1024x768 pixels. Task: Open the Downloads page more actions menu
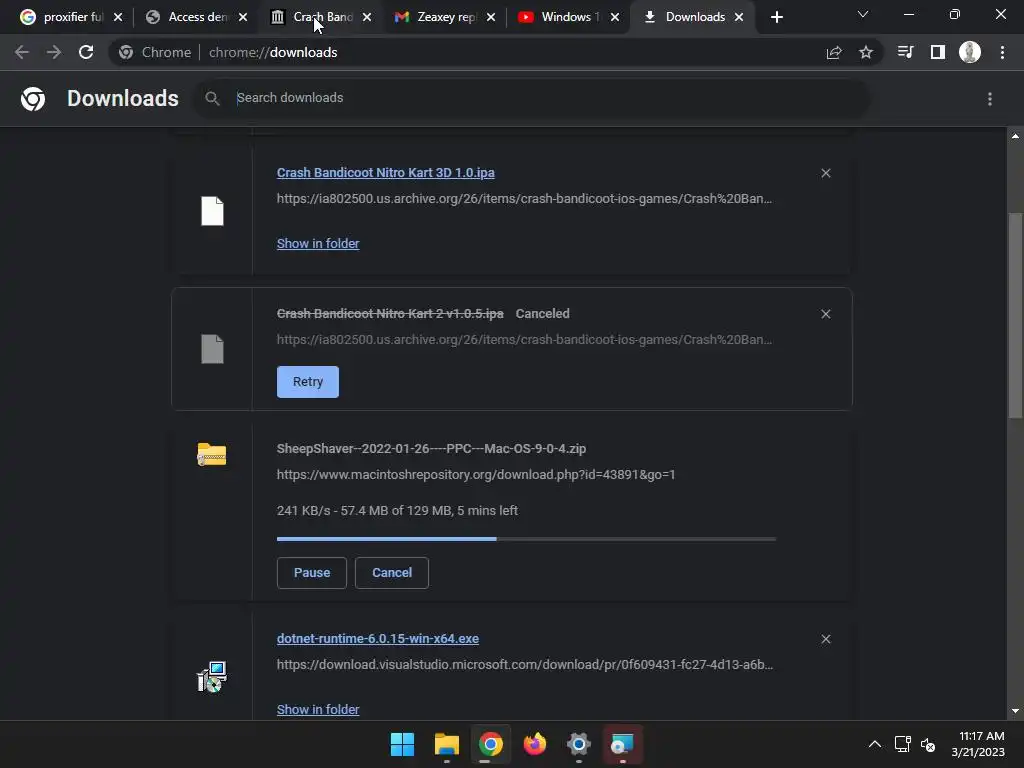pos(990,99)
